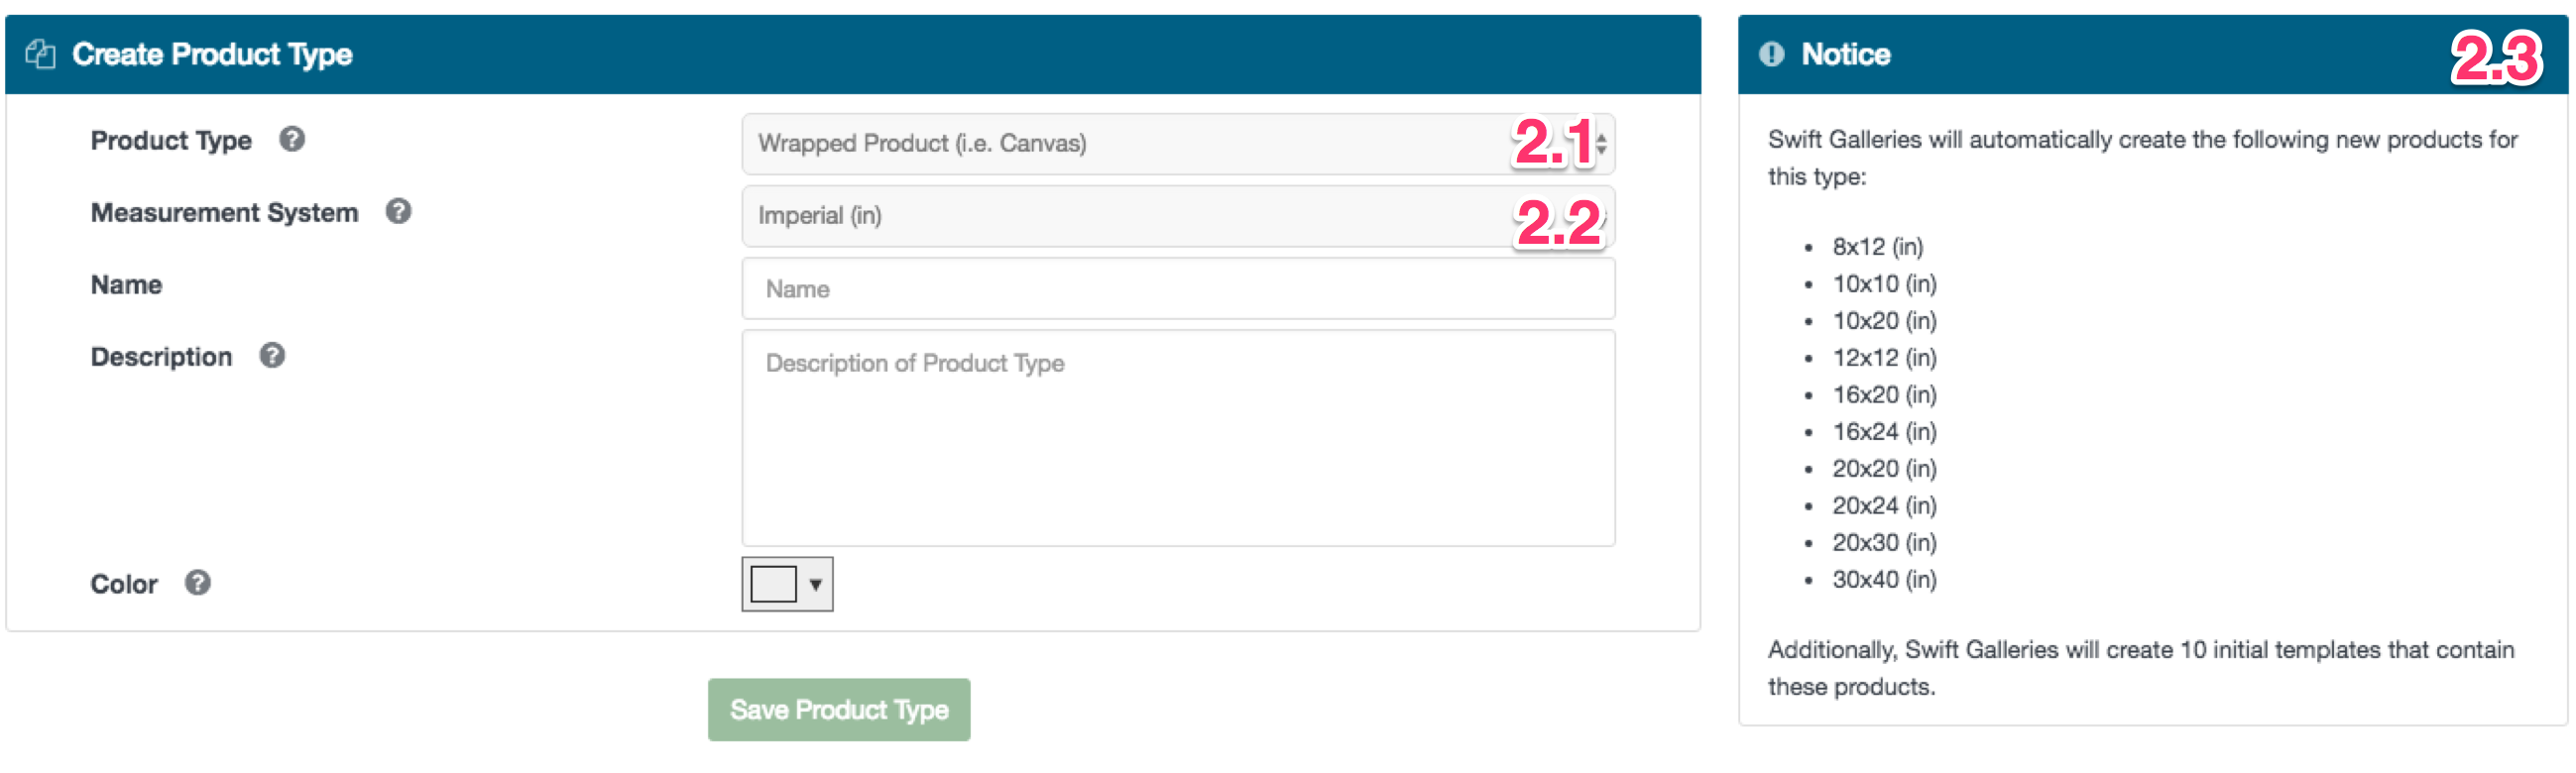Focus the Name input field

(x=1178, y=289)
